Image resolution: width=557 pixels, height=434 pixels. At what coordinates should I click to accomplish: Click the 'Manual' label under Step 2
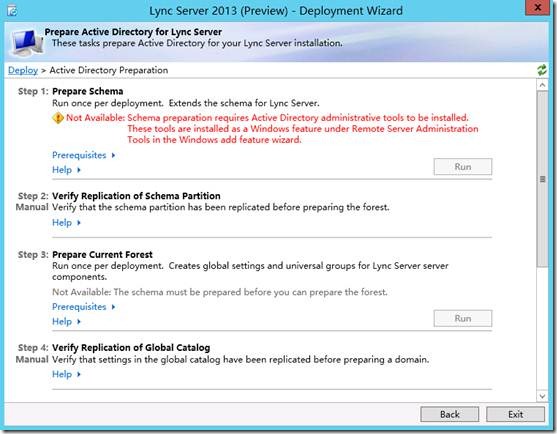[32, 207]
